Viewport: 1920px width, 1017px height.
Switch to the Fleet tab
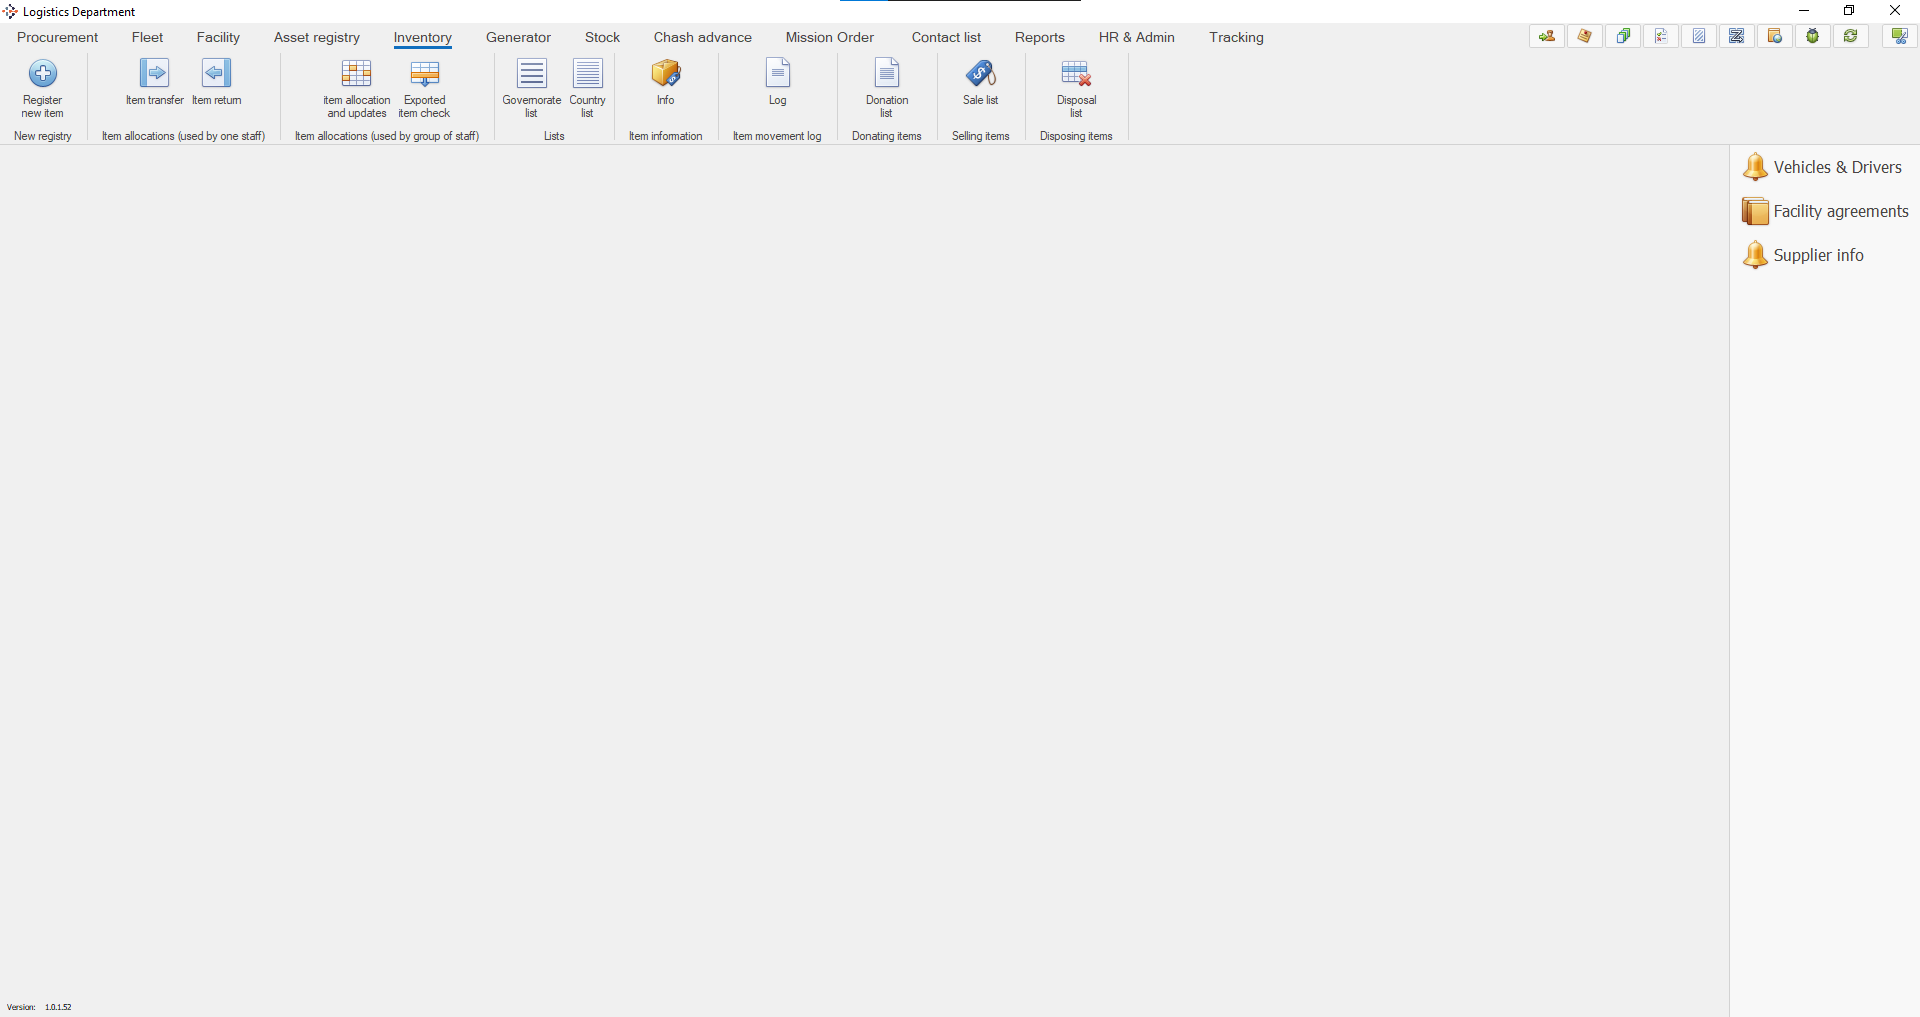click(x=147, y=37)
